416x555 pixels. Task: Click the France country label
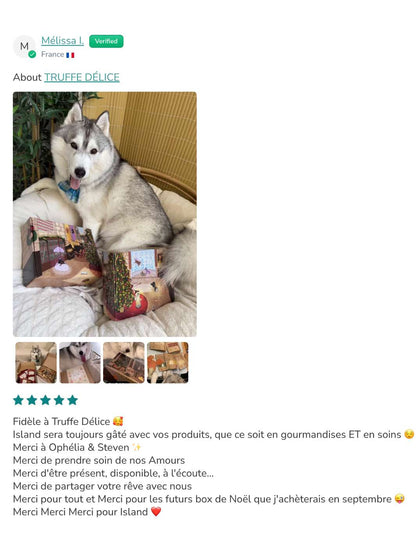point(52,54)
